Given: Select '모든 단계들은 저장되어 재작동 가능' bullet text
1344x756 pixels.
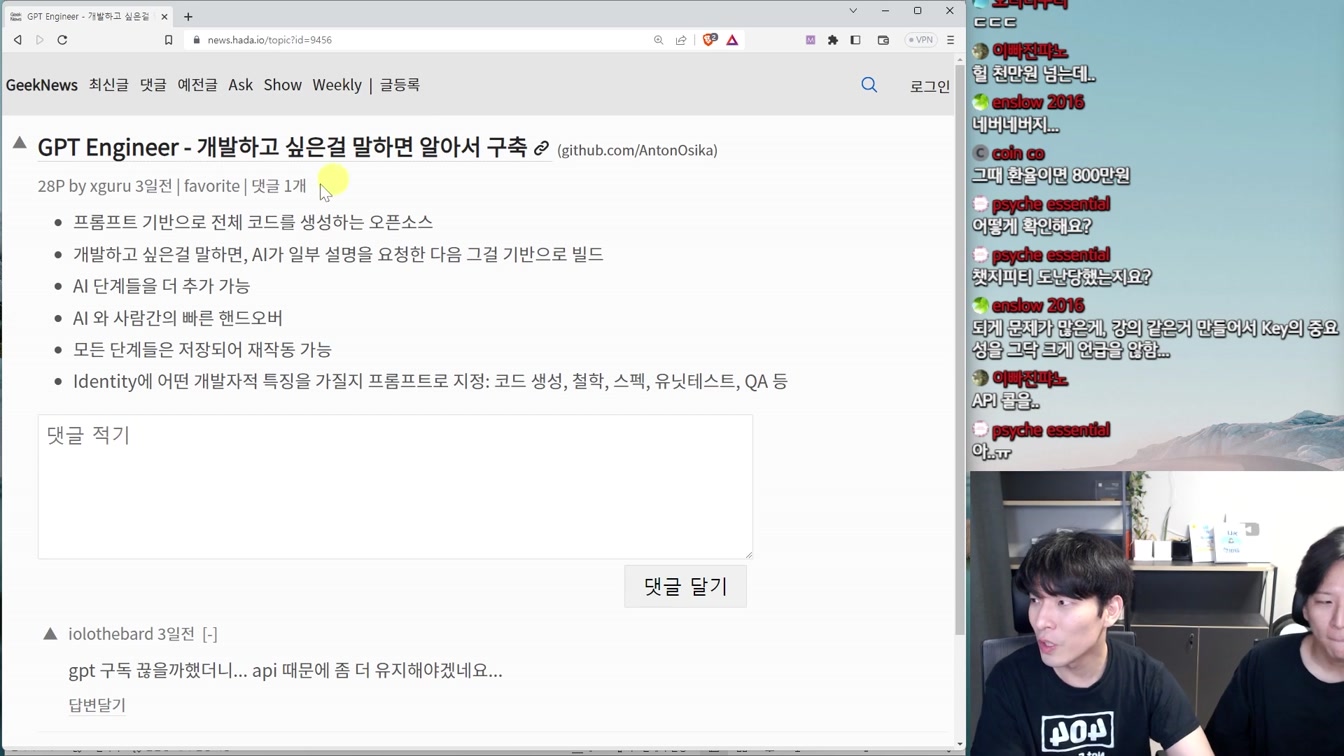Looking at the screenshot, I should click(202, 350).
